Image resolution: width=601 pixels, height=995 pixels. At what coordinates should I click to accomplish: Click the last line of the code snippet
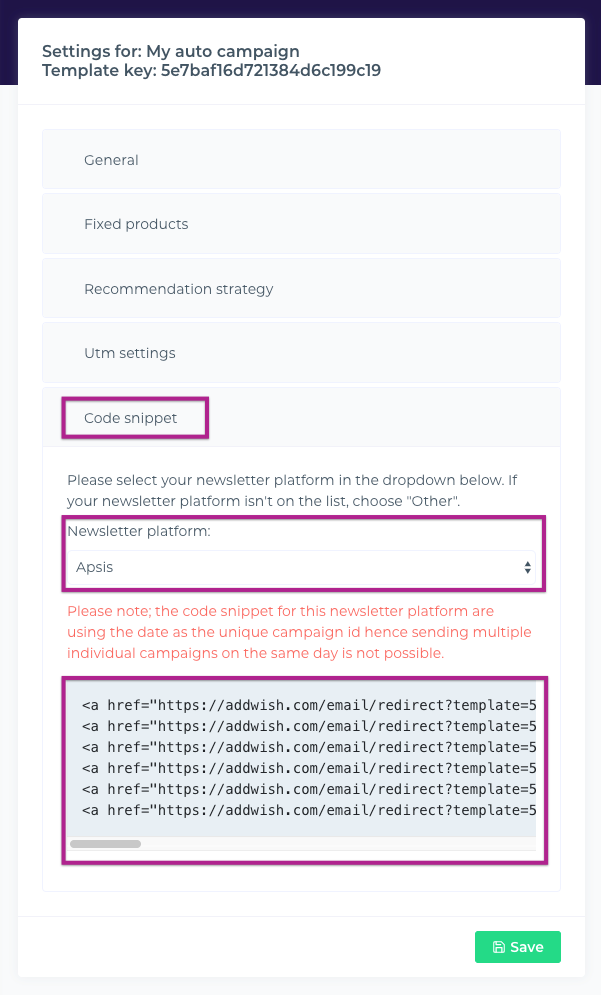[x=308, y=811]
